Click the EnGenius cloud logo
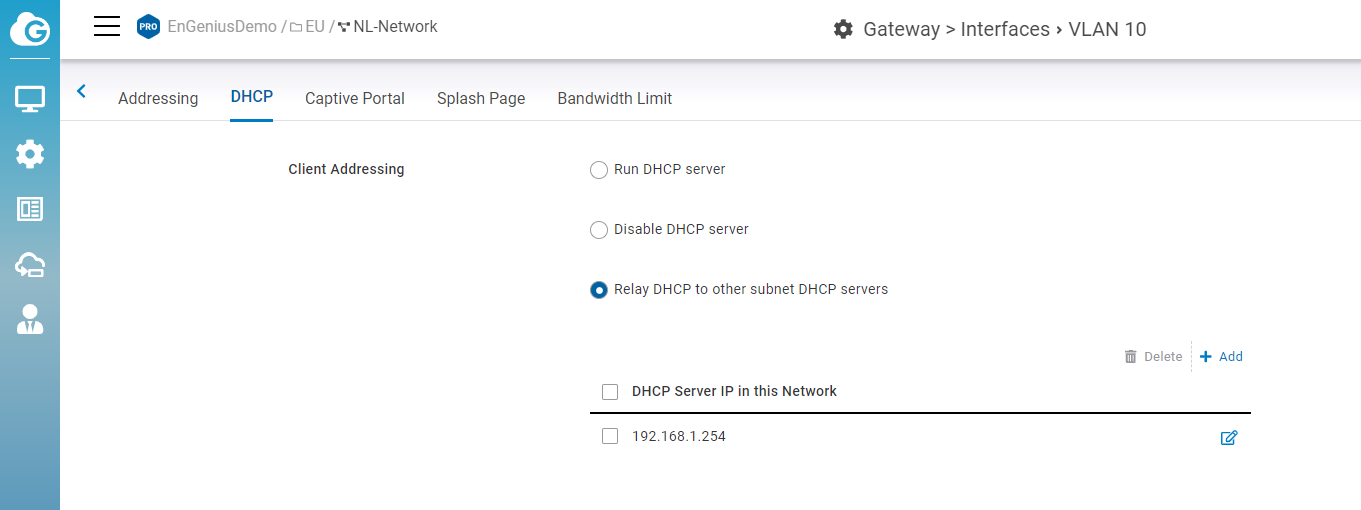Viewport: 1361px width, 510px height. click(30, 29)
